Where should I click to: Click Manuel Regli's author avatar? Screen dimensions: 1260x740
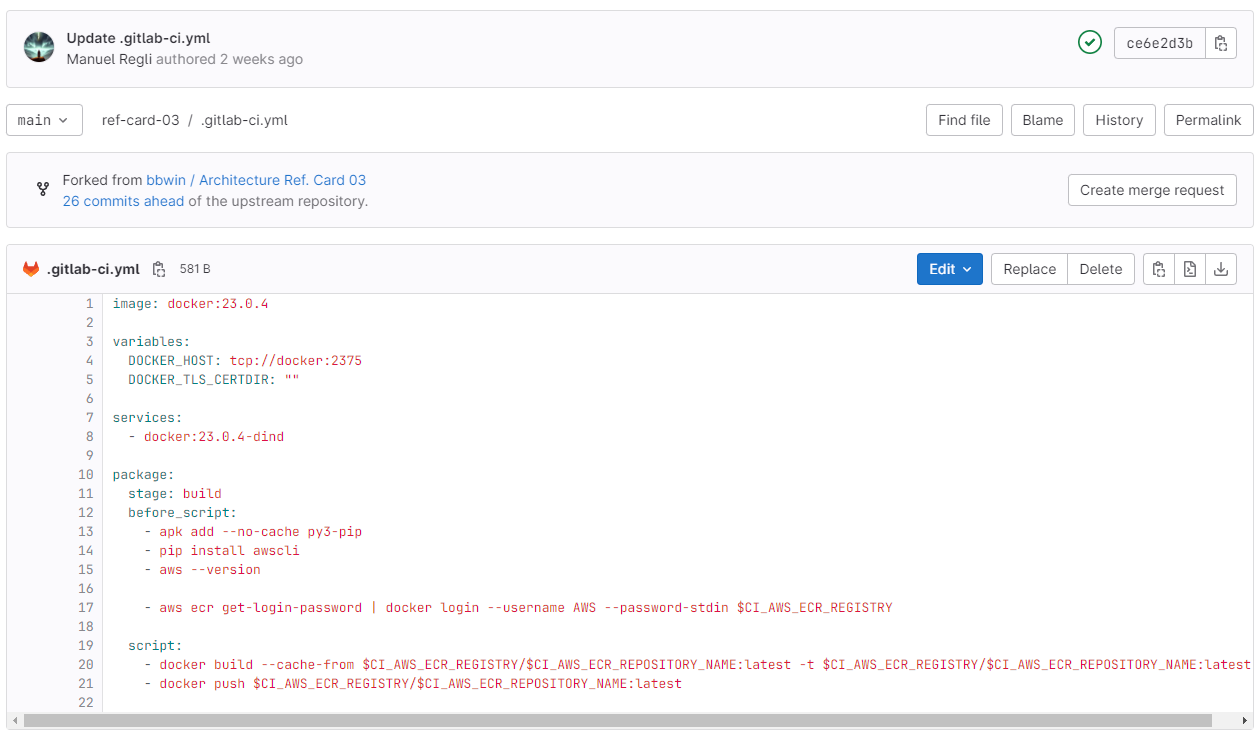click(x=39, y=48)
